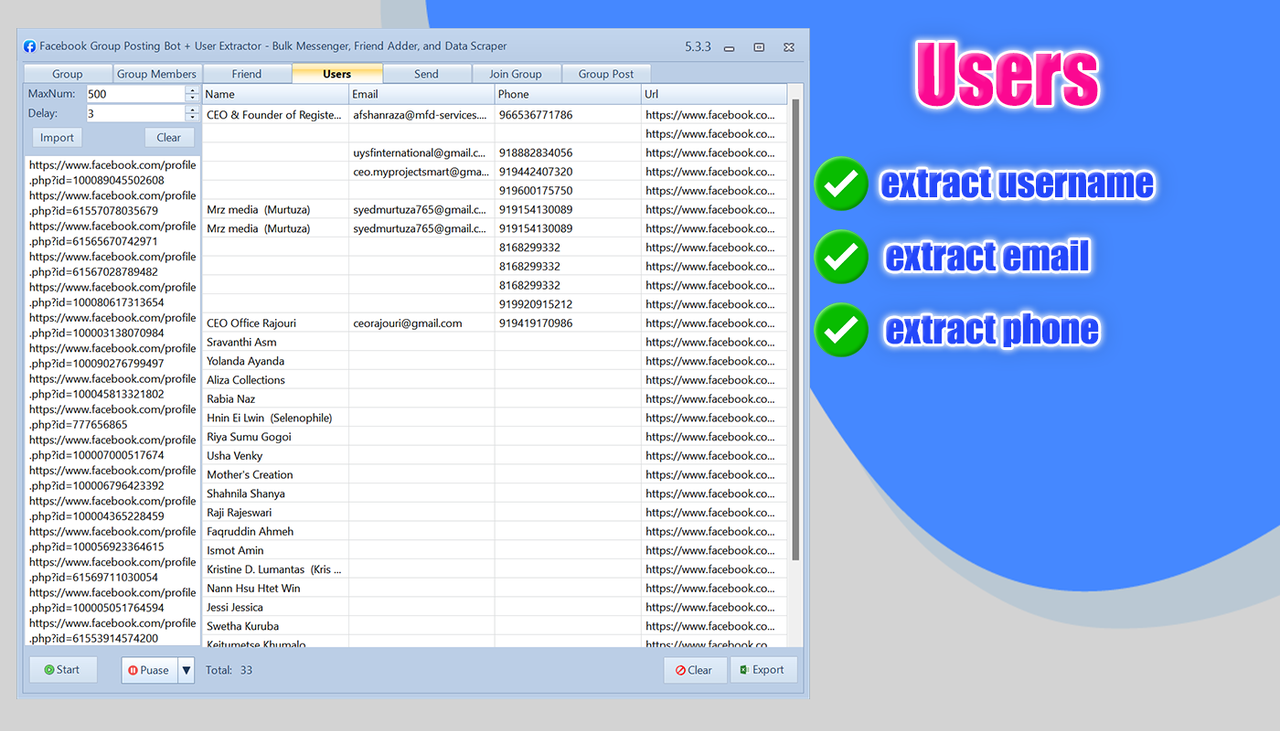Select the Usha Venky row
Screen dimensions: 1280x731
[x=495, y=456]
